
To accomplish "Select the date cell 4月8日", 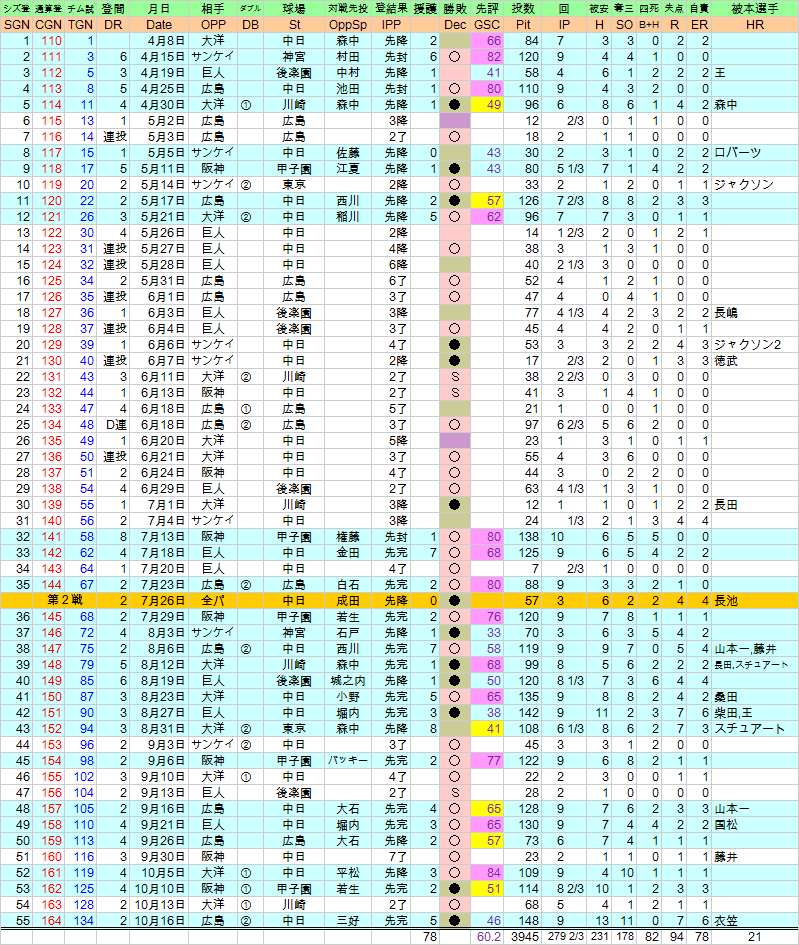I will (158, 41).
